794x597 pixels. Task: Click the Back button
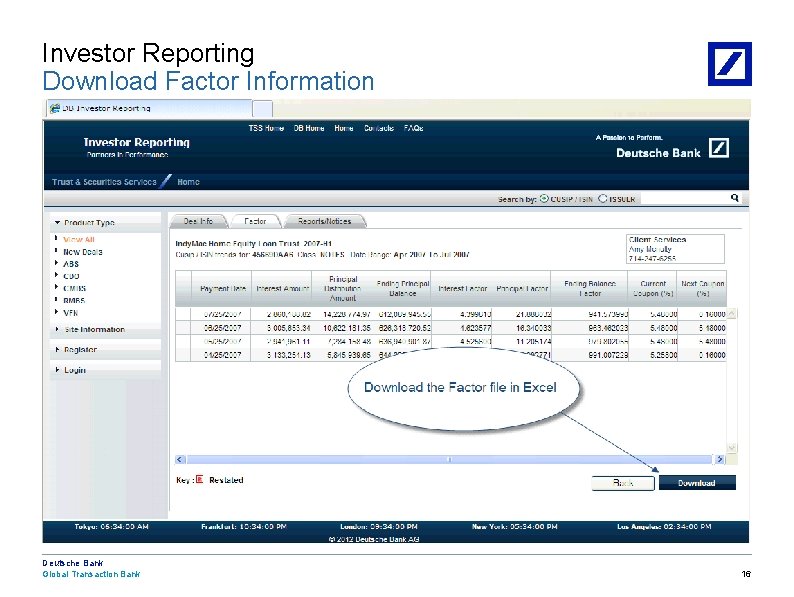coord(623,483)
